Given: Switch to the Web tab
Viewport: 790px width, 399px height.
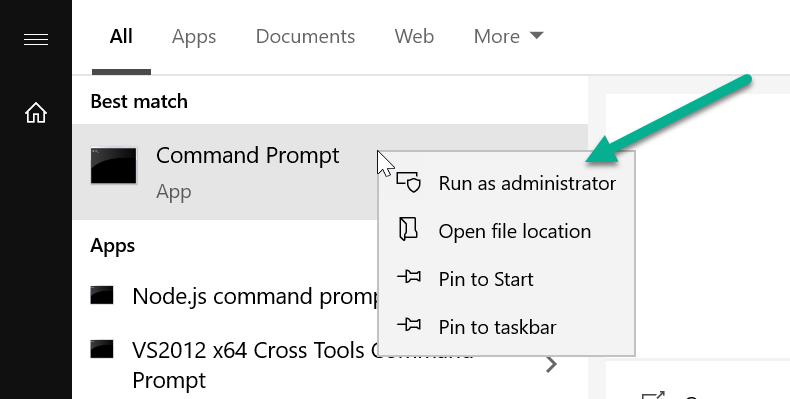Looking at the screenshot, I should point(414,36).
